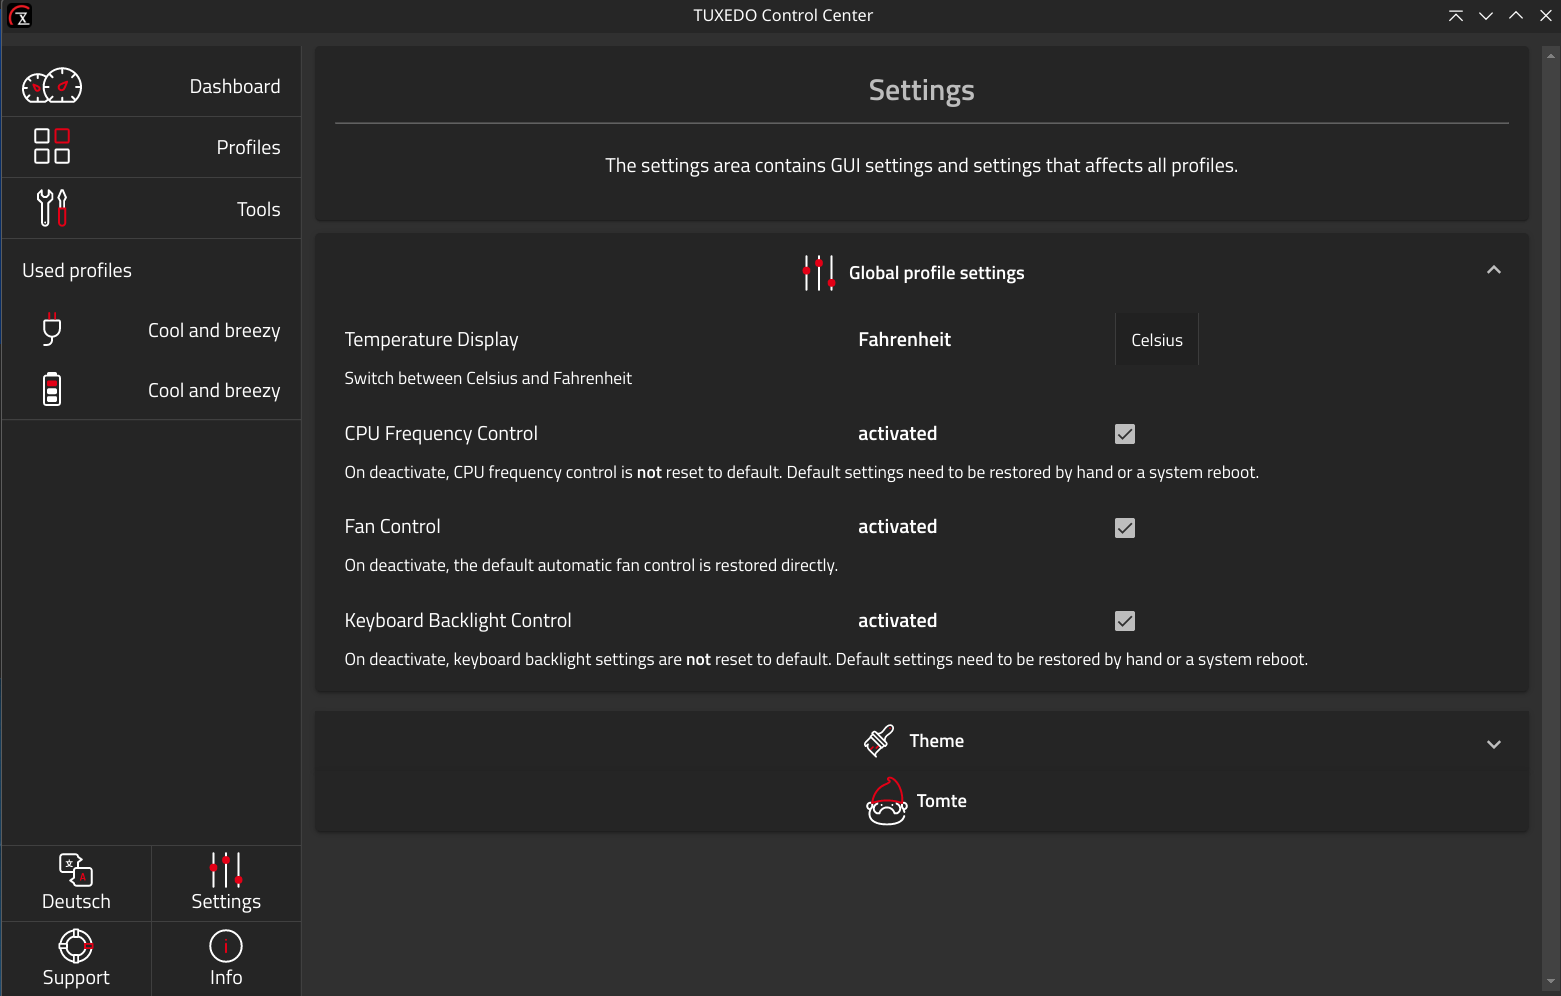Click the power plug profile icon
This screenshot has height=996, width=1561.
(x=52, y=330)
